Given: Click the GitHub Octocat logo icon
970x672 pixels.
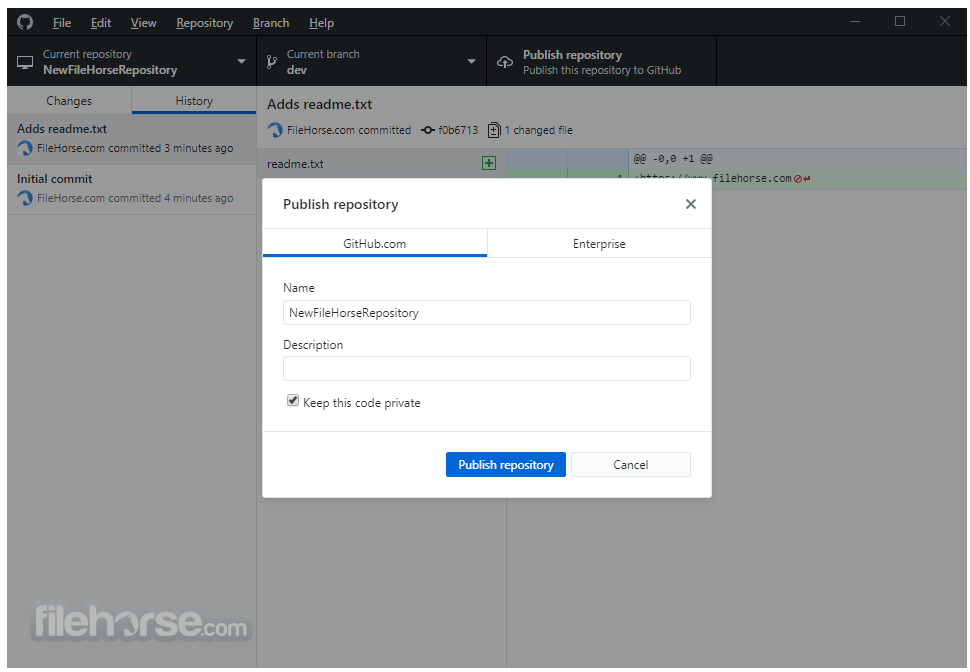Looking at the screenshot, I should tap(25, 22).
